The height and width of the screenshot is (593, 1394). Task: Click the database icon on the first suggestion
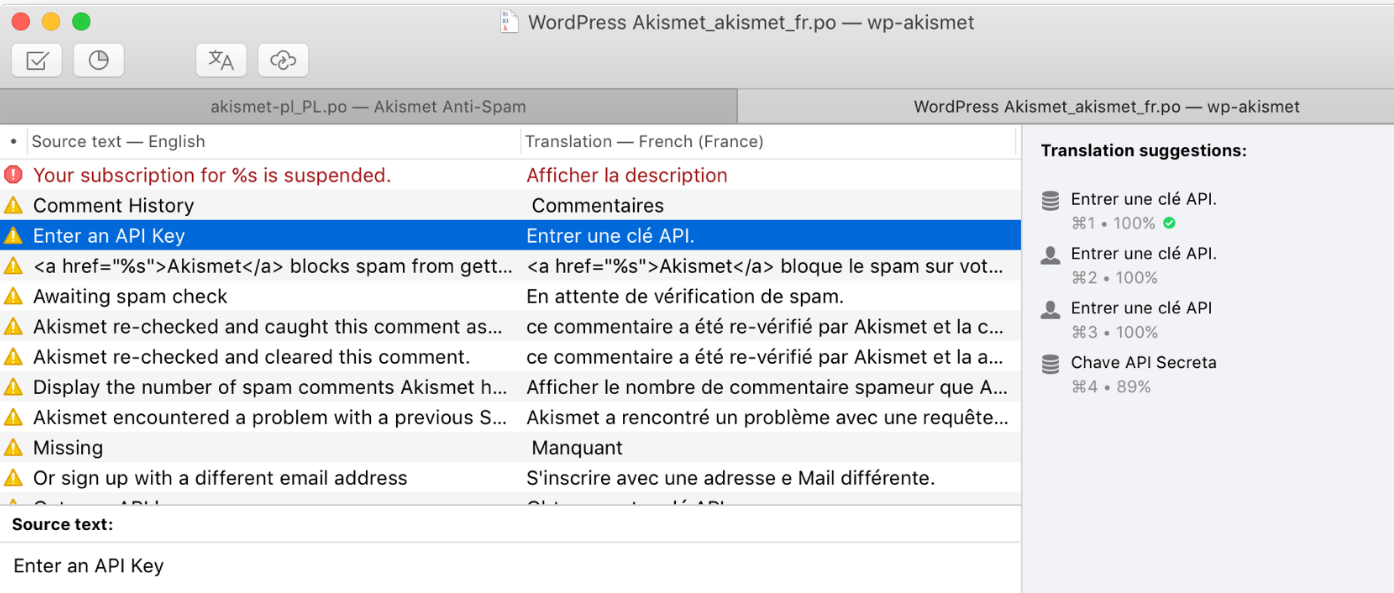pyautogui.click(x=1050, y=199)
